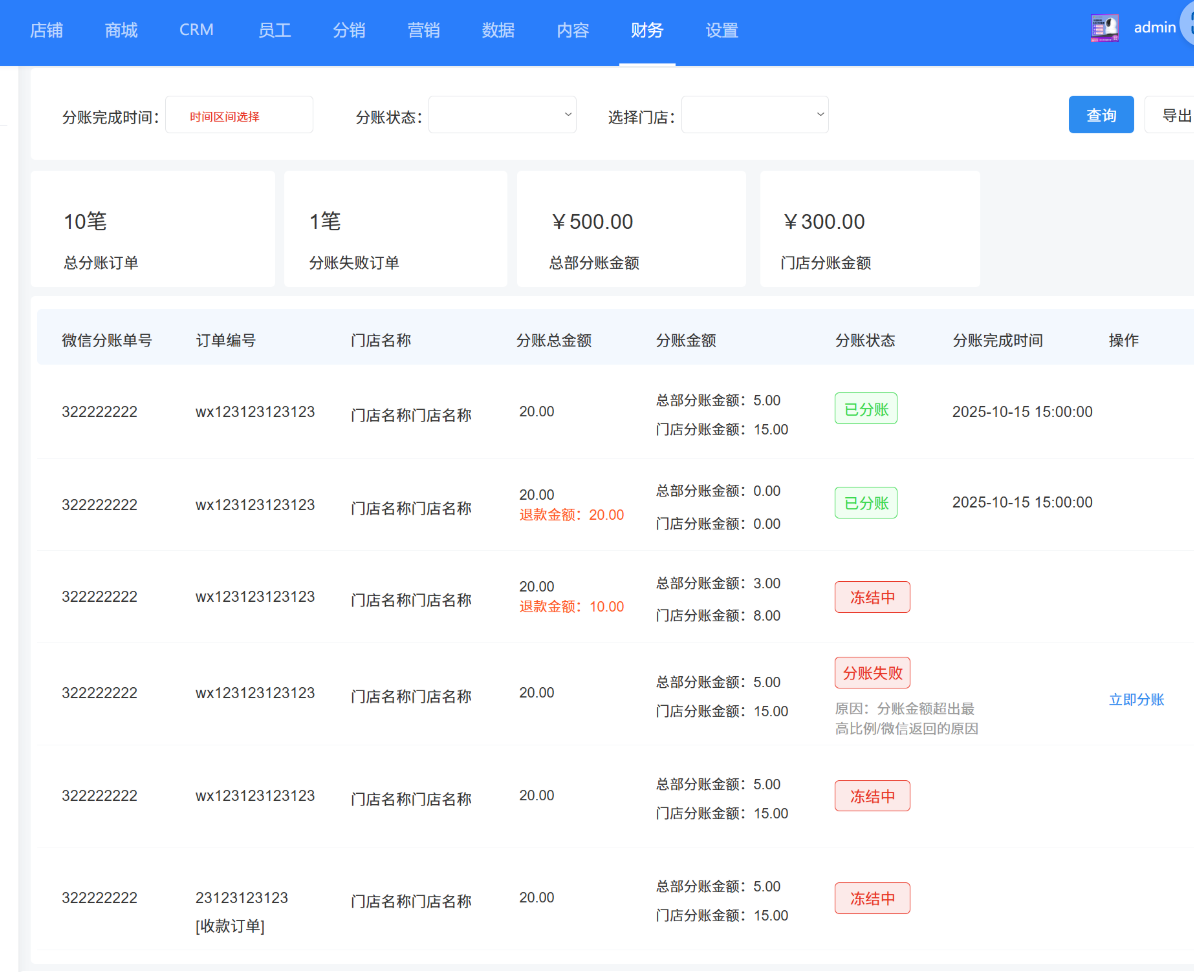Click the blue 查询 button
Image resolution: width=1194 pixels, height=972 pixels.
pos(1101,115)
